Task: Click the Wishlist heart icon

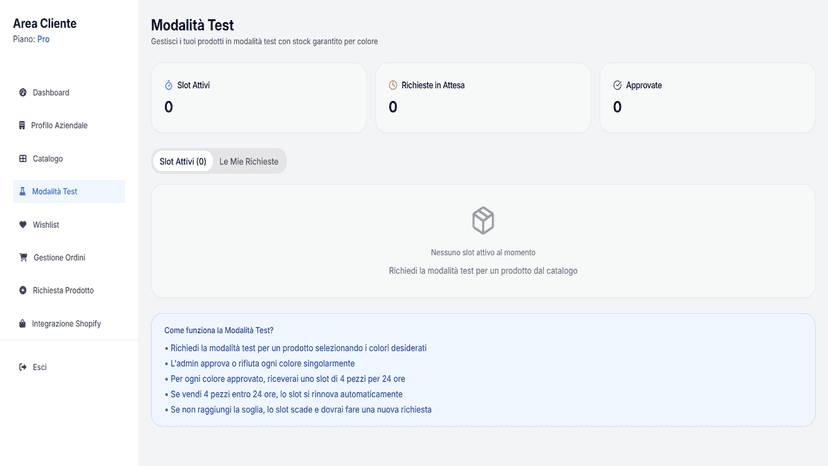Action: point(23,225)
